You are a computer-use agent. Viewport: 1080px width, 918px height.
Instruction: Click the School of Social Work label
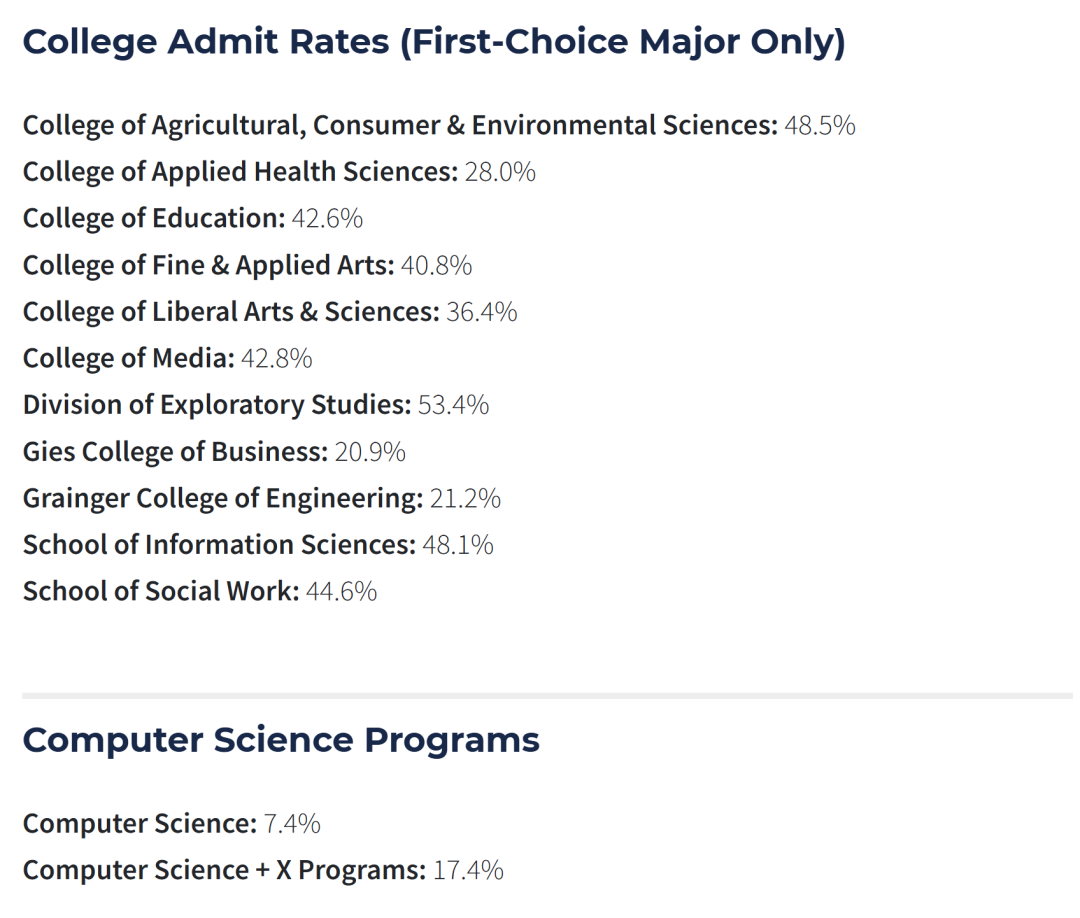coord(161,591)
